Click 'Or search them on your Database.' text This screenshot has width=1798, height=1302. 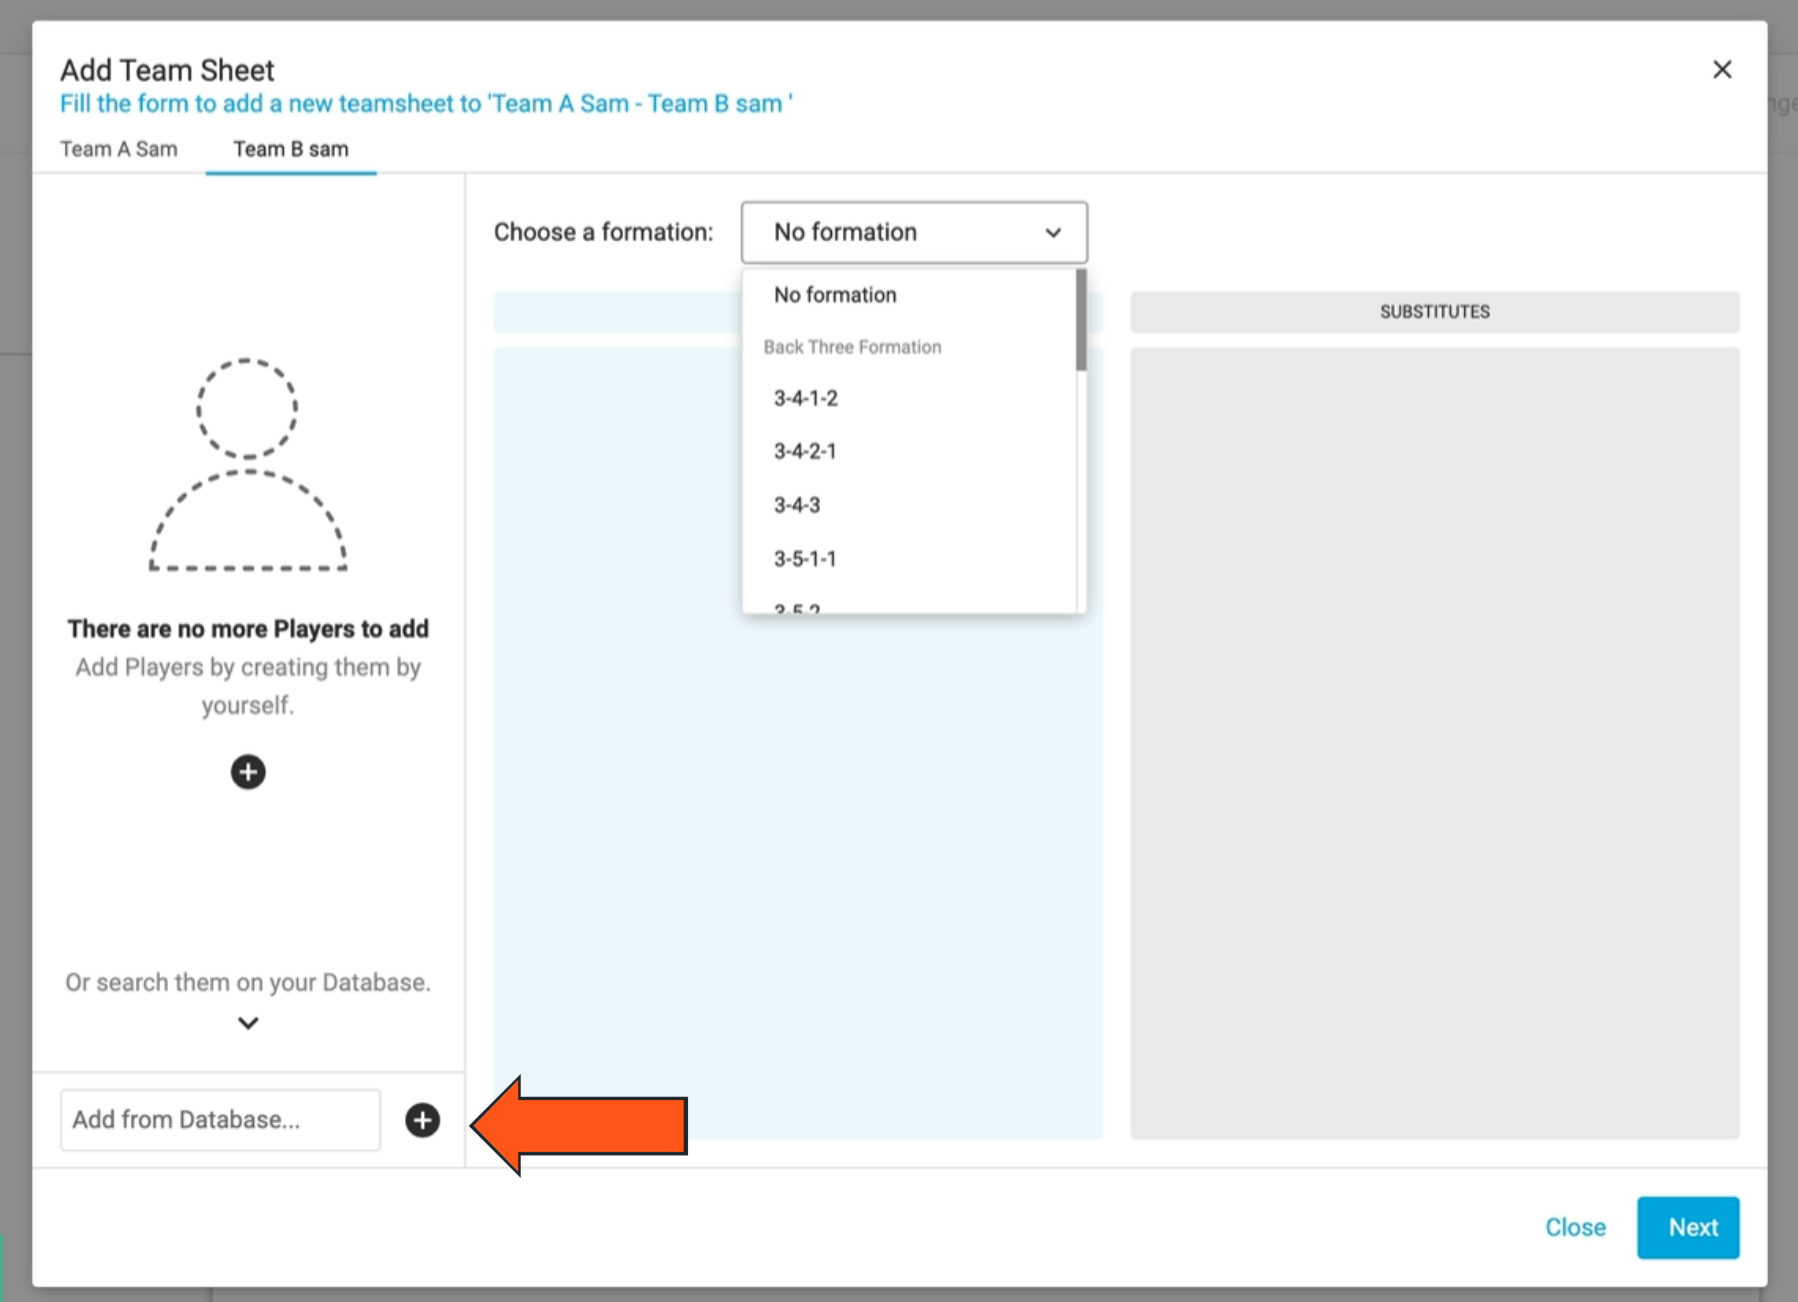(248, 983)
